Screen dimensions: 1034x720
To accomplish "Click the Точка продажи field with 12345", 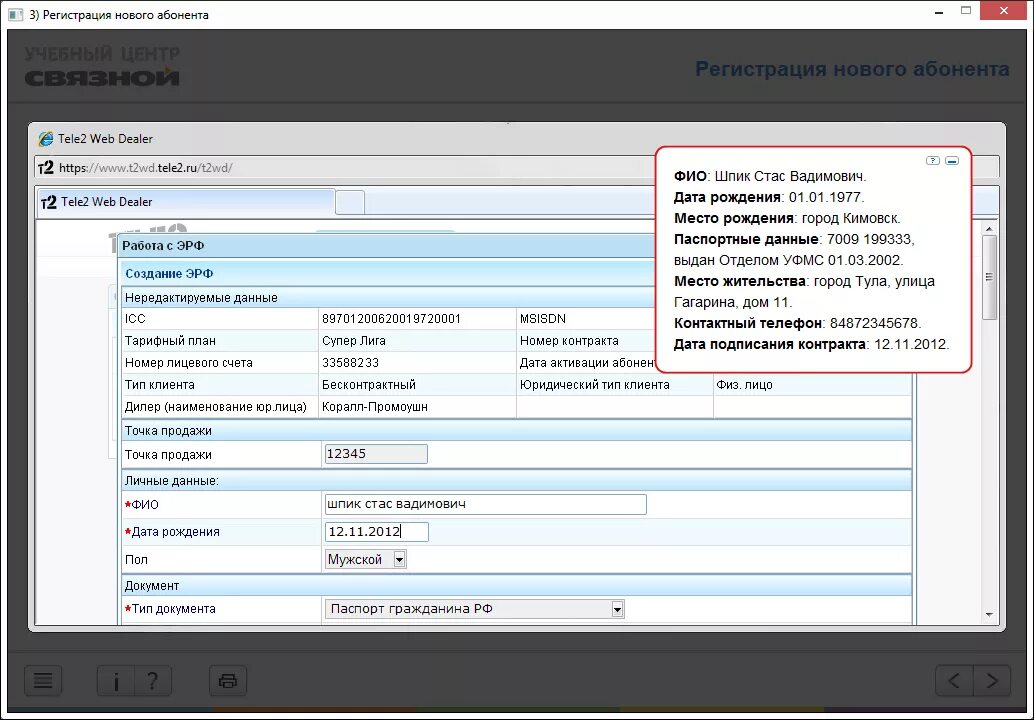I will pyautogui.click(x=376, y=454).
